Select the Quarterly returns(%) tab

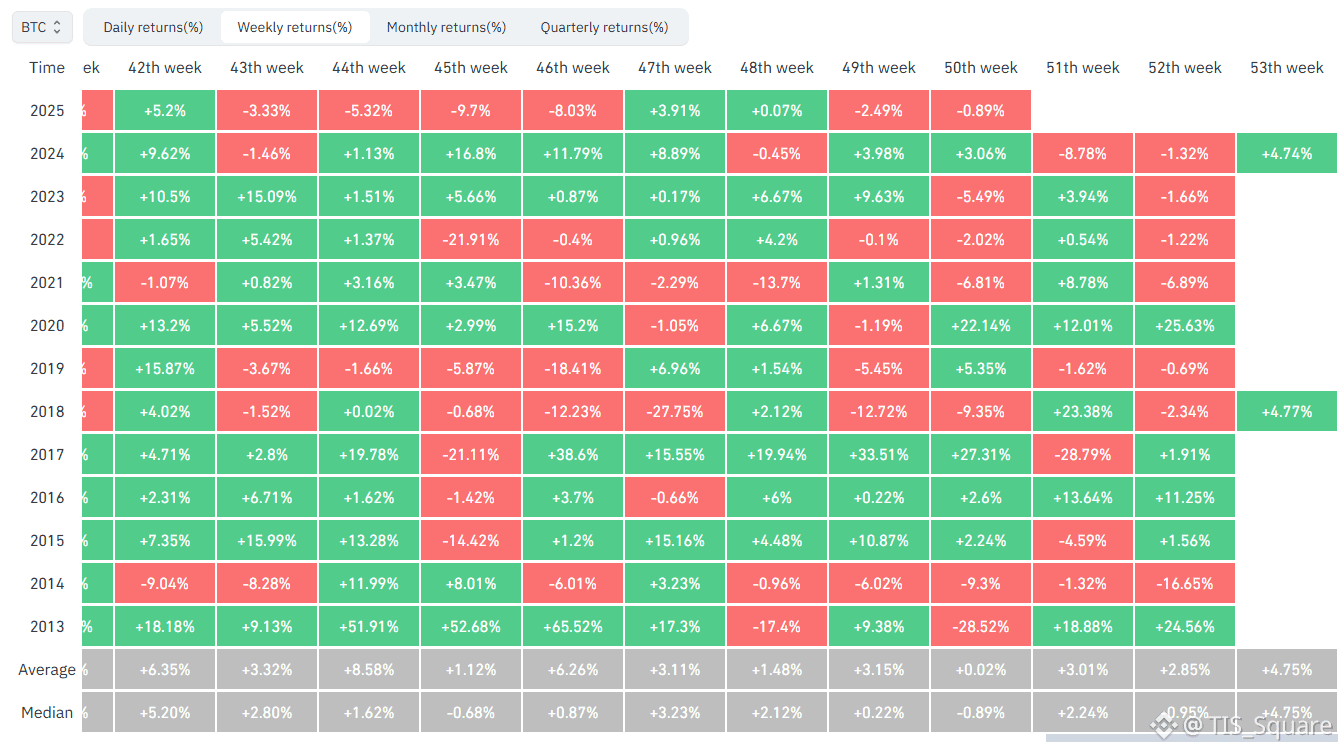tap(604, 27)
